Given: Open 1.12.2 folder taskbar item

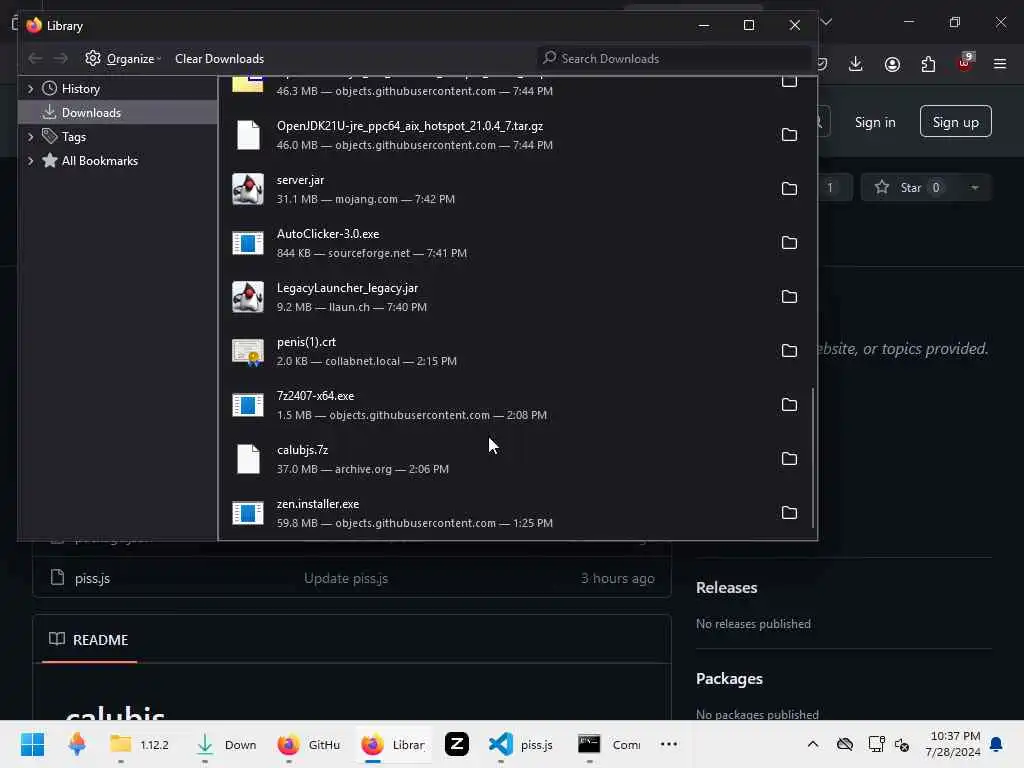Looking at the screenshot, I should (x=139, y=744).
